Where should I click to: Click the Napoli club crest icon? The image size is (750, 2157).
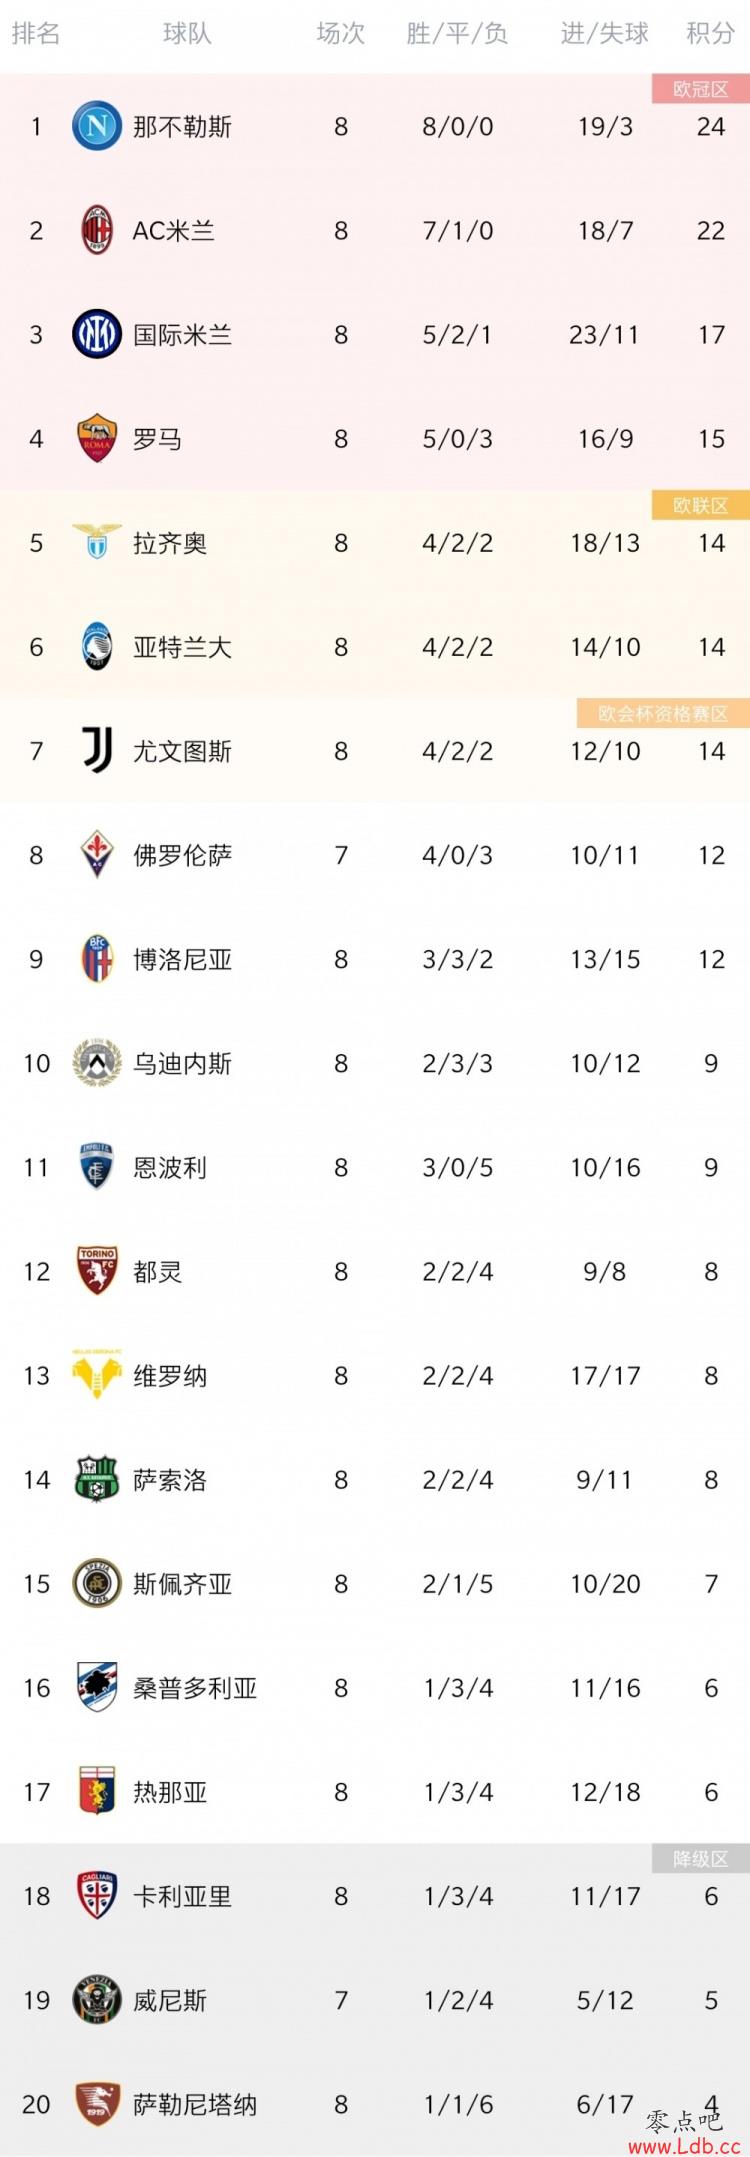pos(97,126)
